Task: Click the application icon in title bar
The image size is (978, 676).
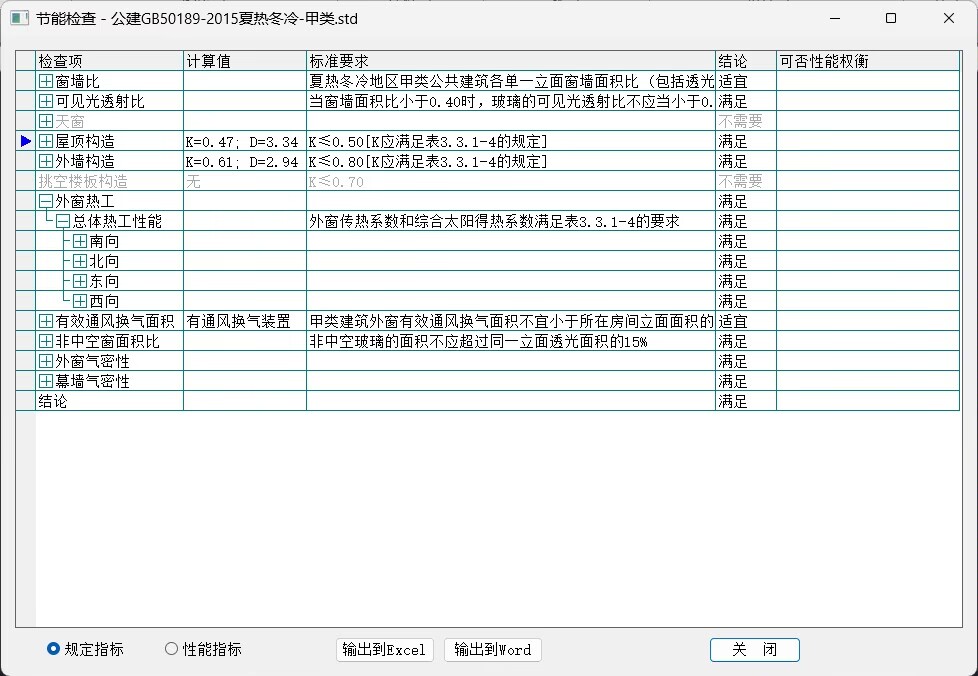Action: coord(19,18)
